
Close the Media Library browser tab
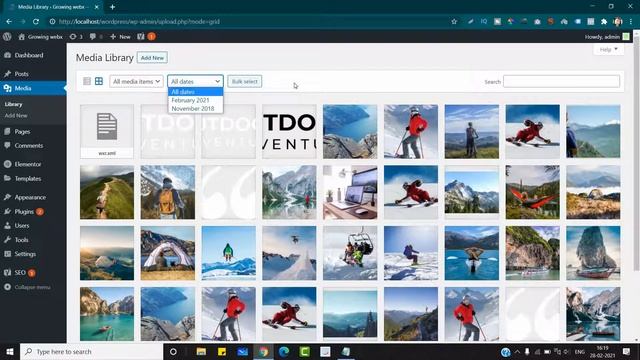(x=97, y=7)
